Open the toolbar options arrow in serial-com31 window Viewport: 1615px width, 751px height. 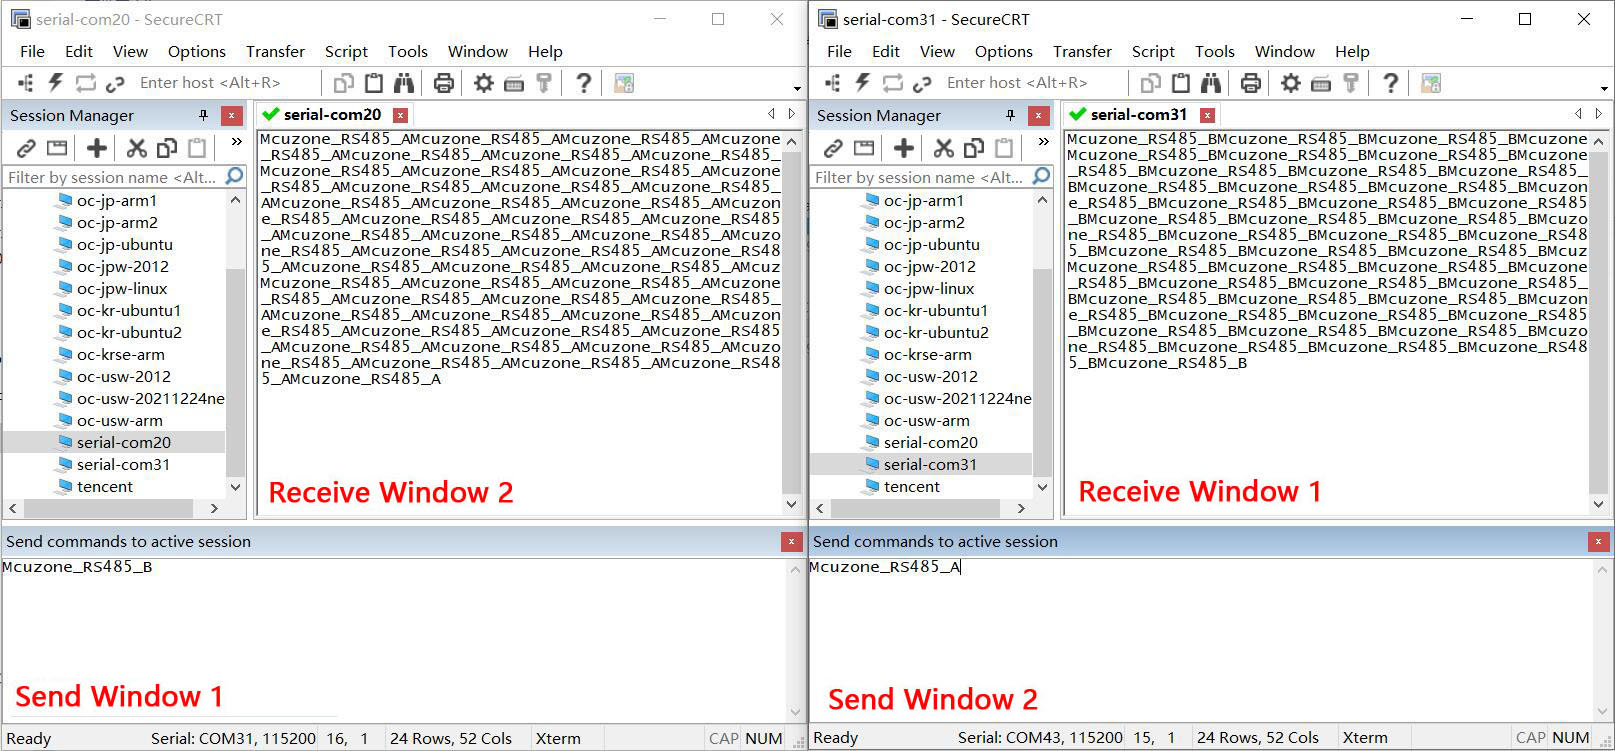1604,89
